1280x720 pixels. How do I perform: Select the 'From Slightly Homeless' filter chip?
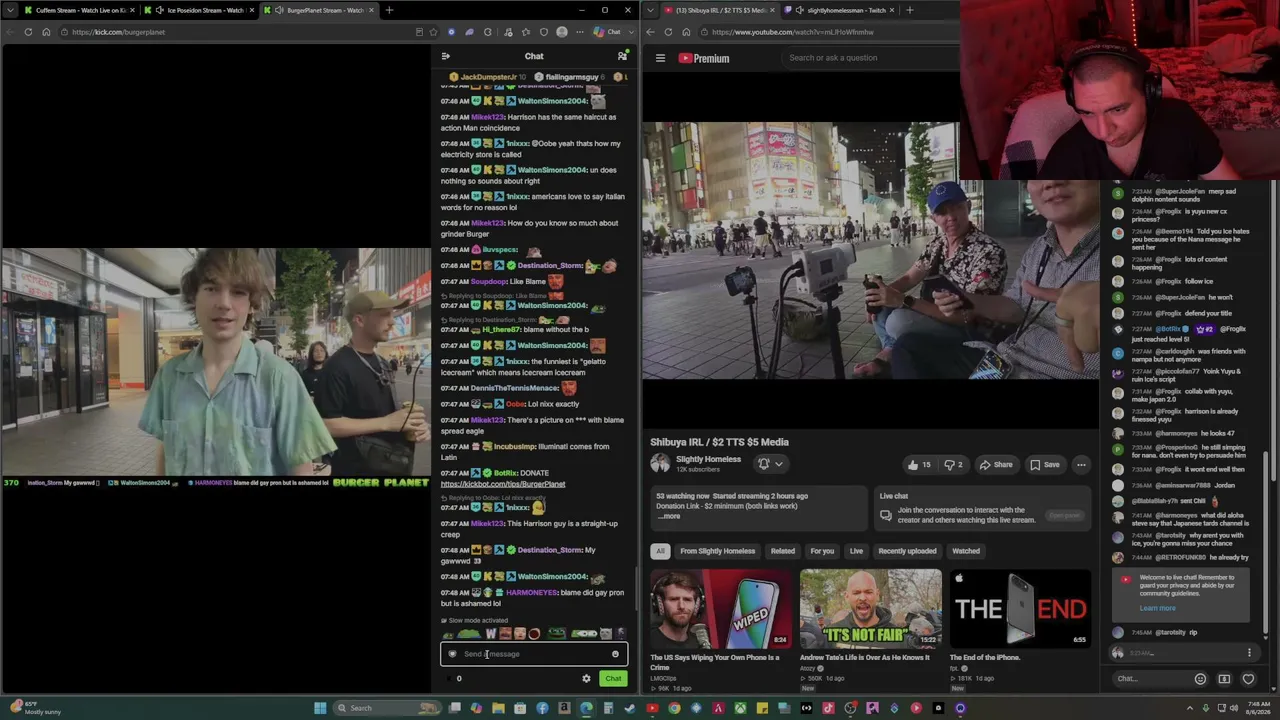point(717,551)
